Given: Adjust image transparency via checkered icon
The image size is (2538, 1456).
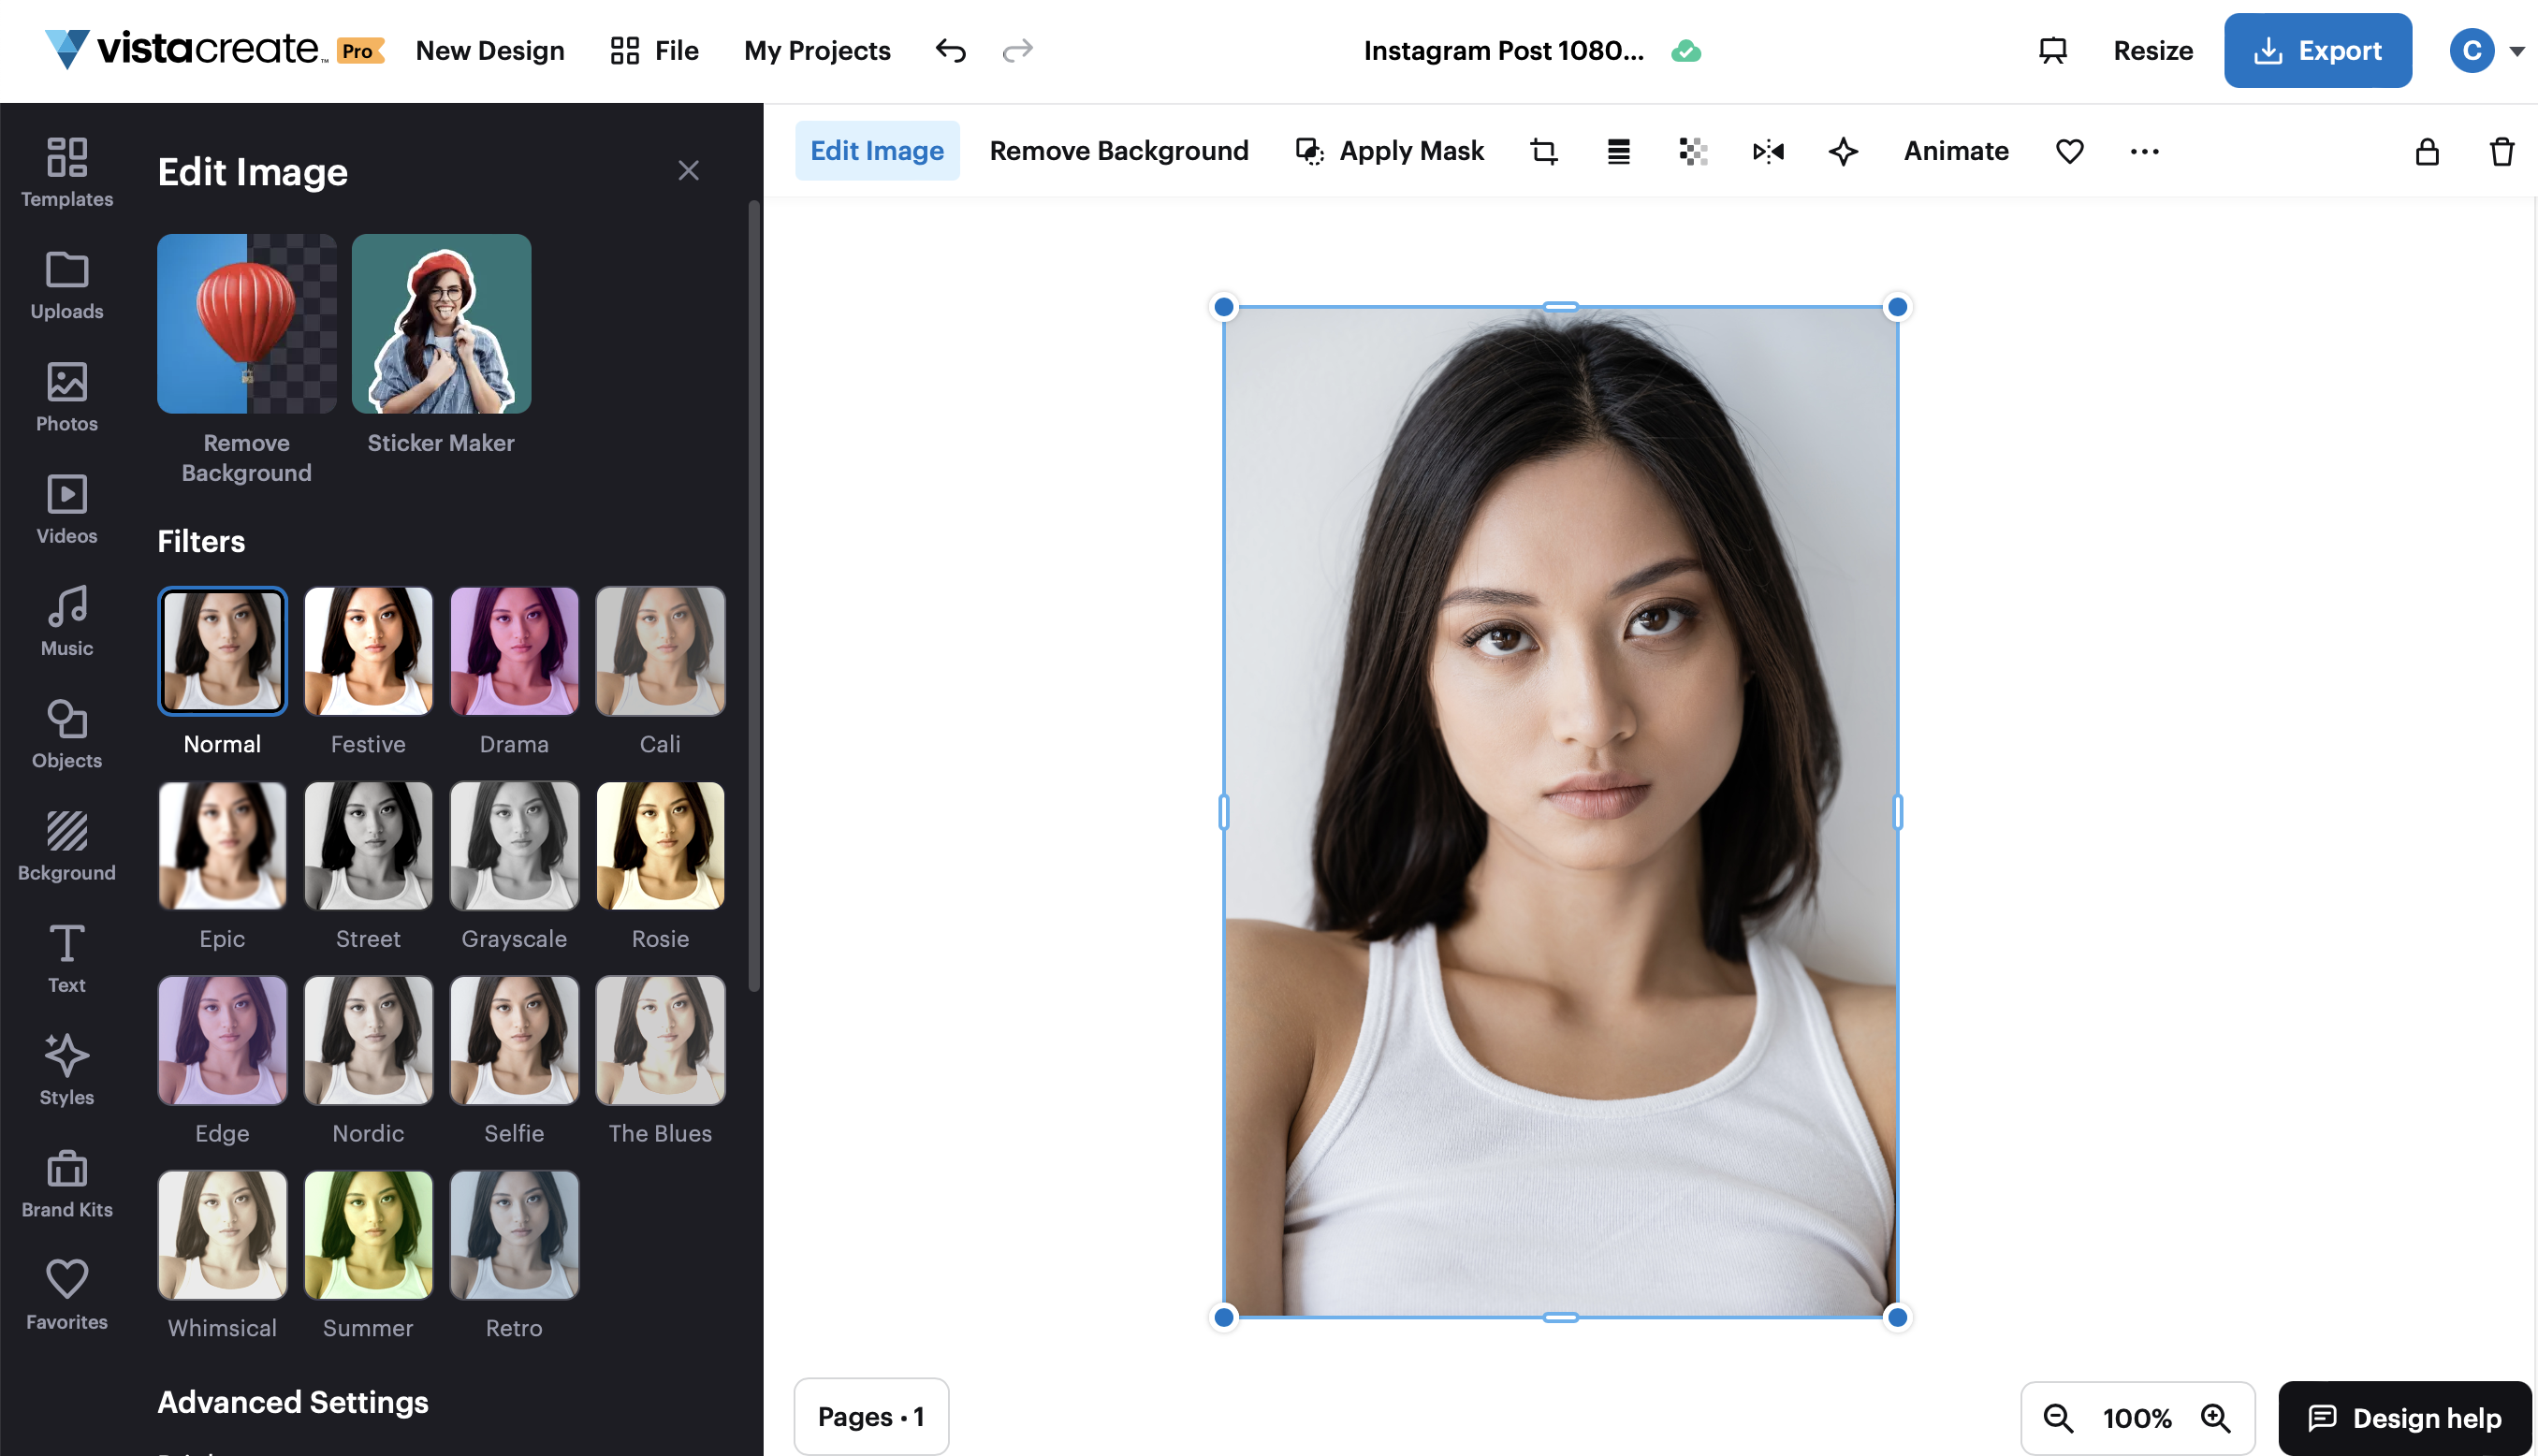Looking at the screenshot, I should [1692, 151].
